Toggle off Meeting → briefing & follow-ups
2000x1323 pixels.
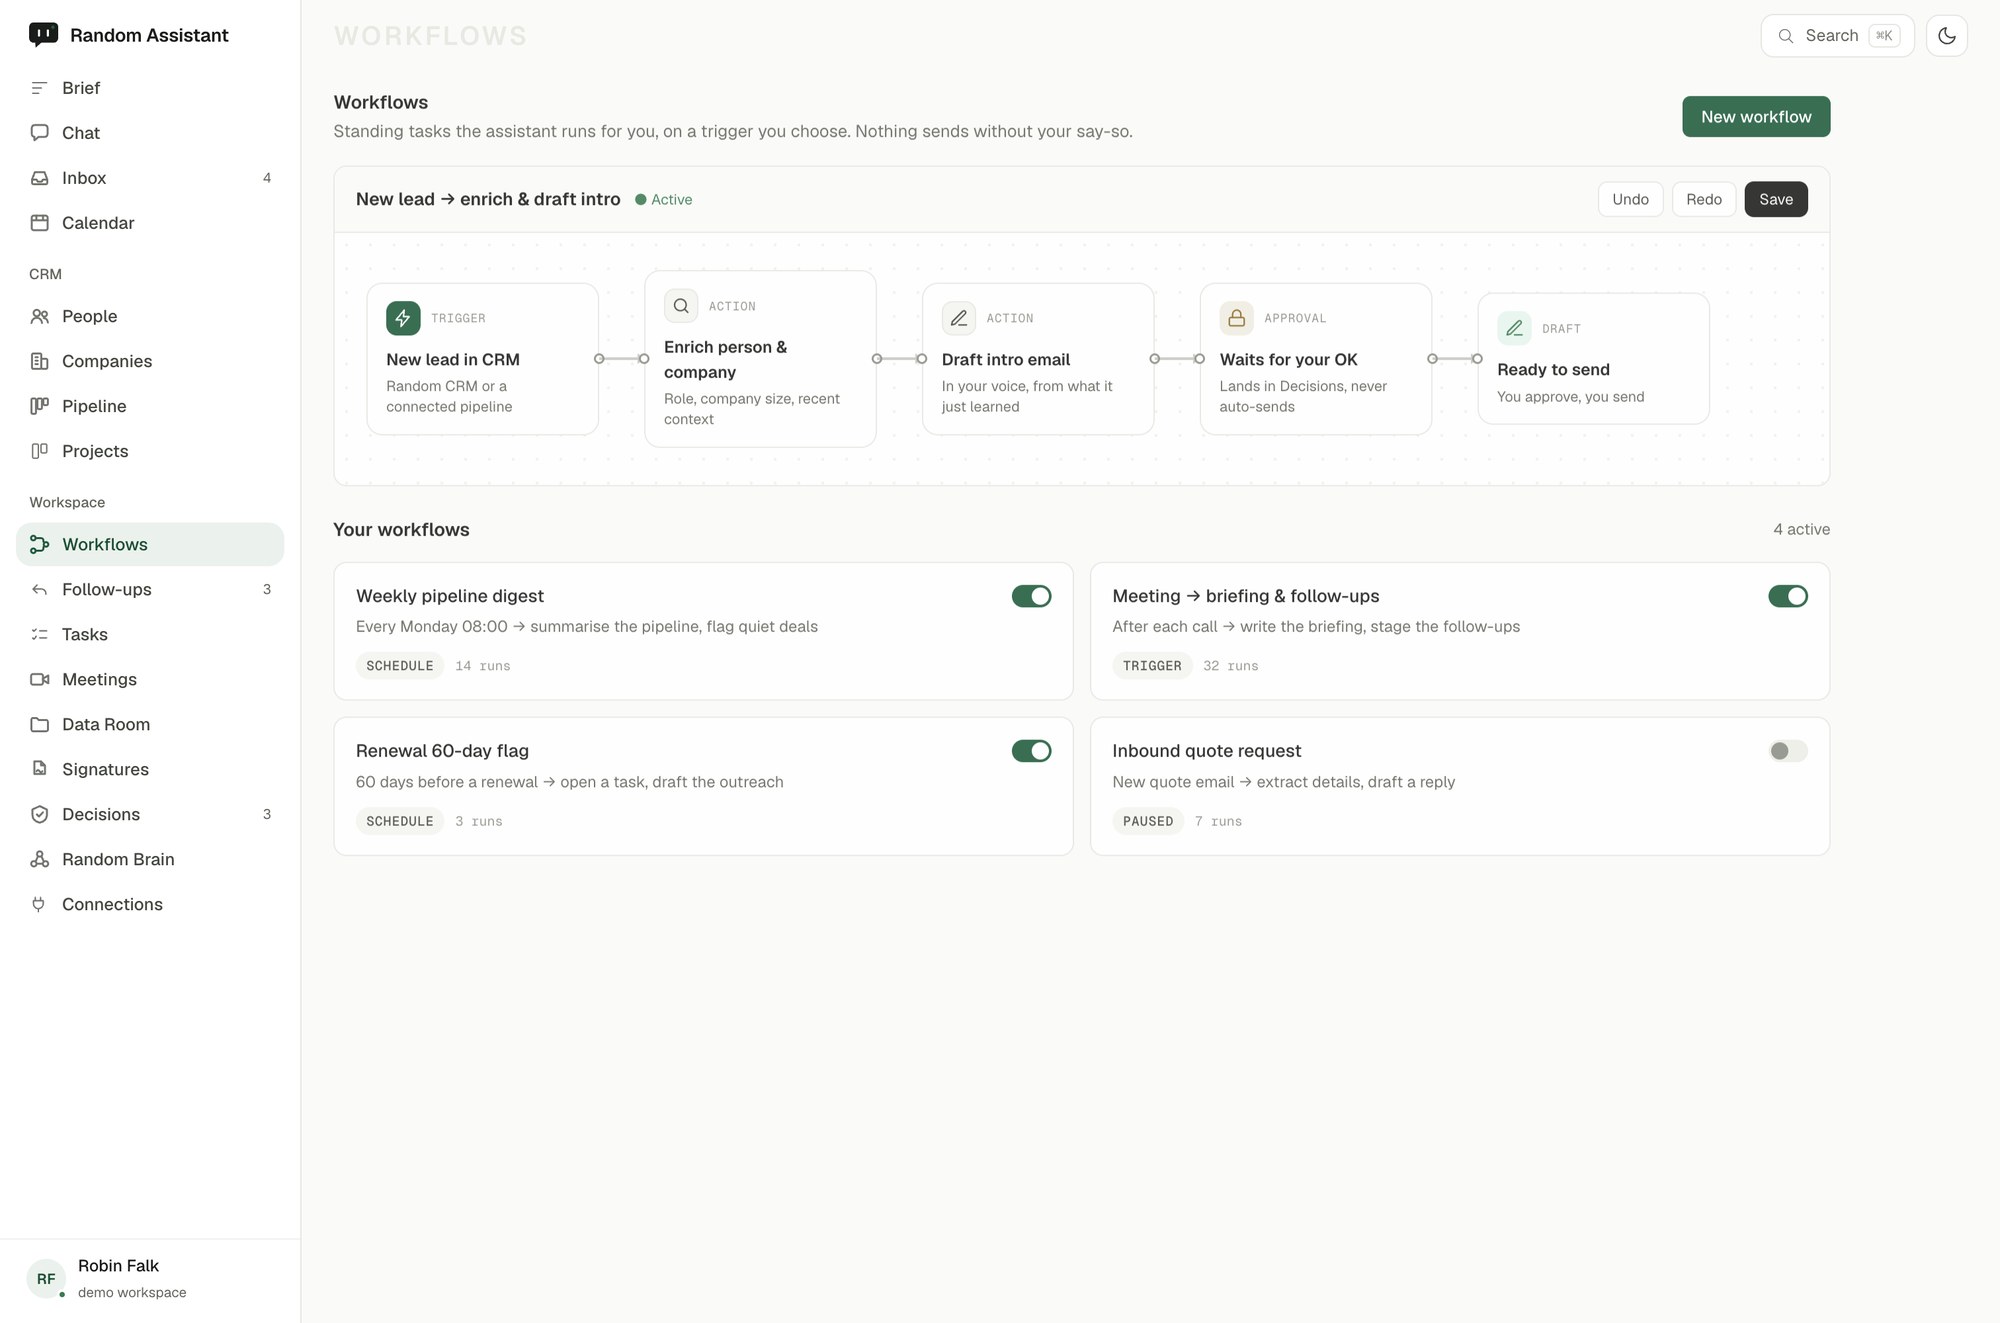click(1788, 596)
